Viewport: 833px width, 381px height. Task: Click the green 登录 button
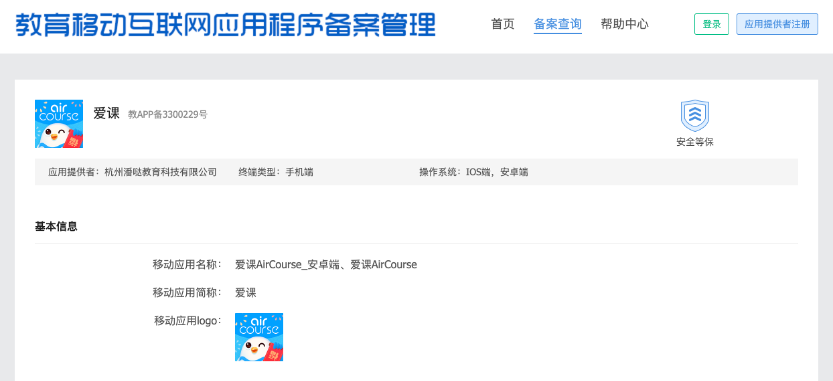711,24
